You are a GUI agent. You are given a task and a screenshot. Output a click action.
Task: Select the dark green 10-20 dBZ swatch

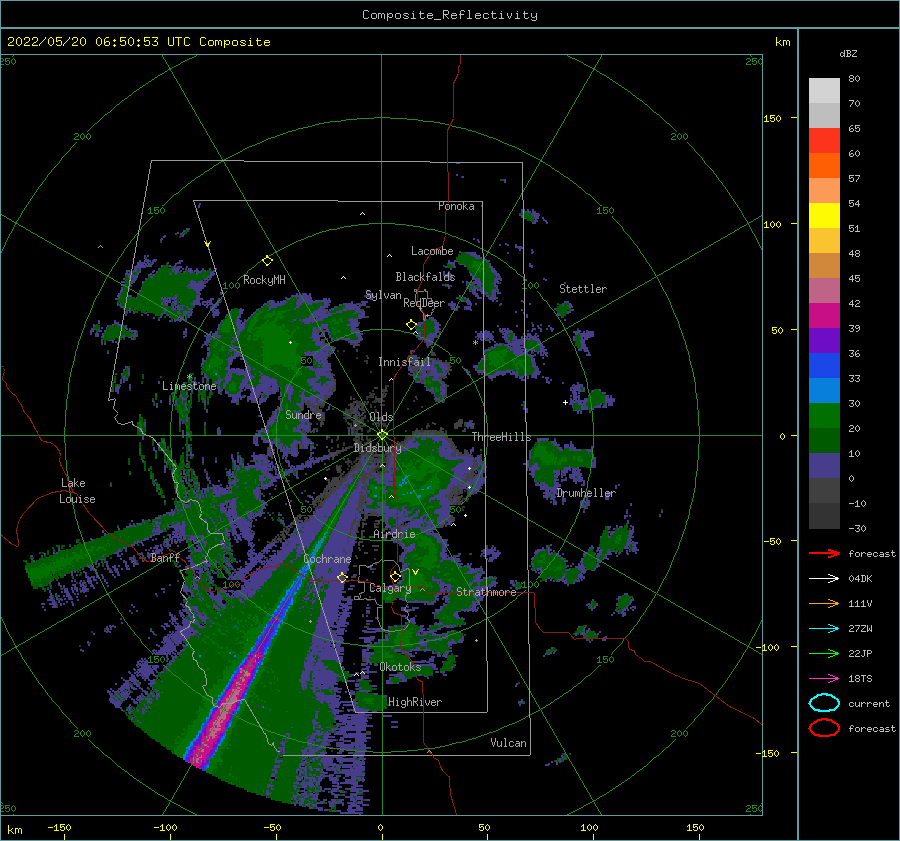coord(824,440)
